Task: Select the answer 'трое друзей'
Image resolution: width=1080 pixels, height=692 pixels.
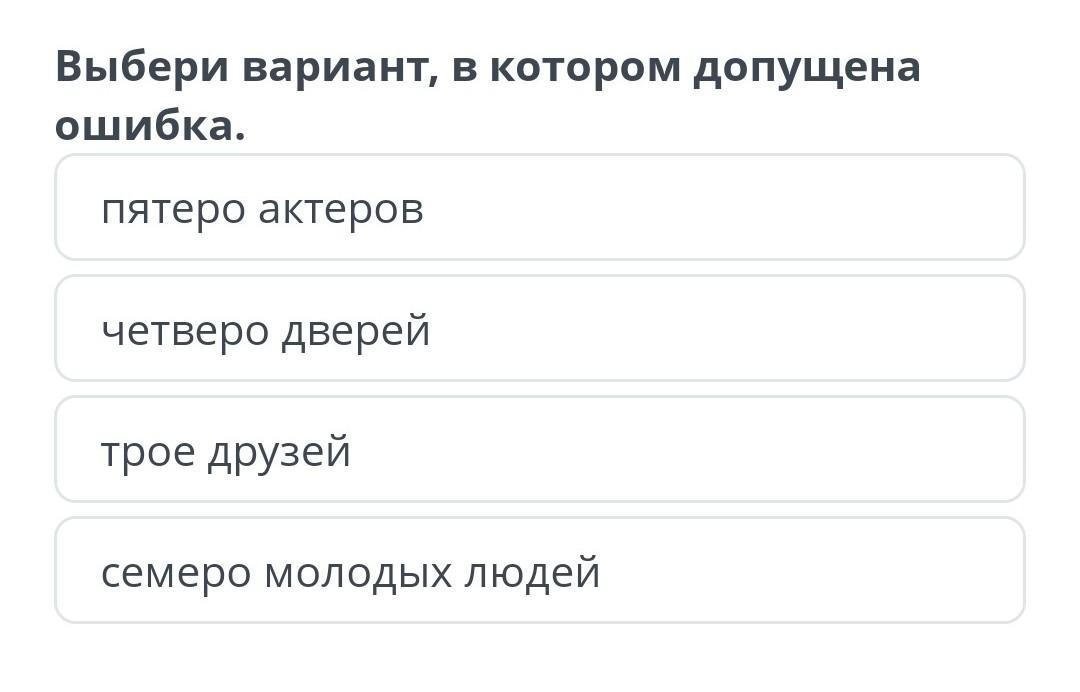Action: click(539, 449)
